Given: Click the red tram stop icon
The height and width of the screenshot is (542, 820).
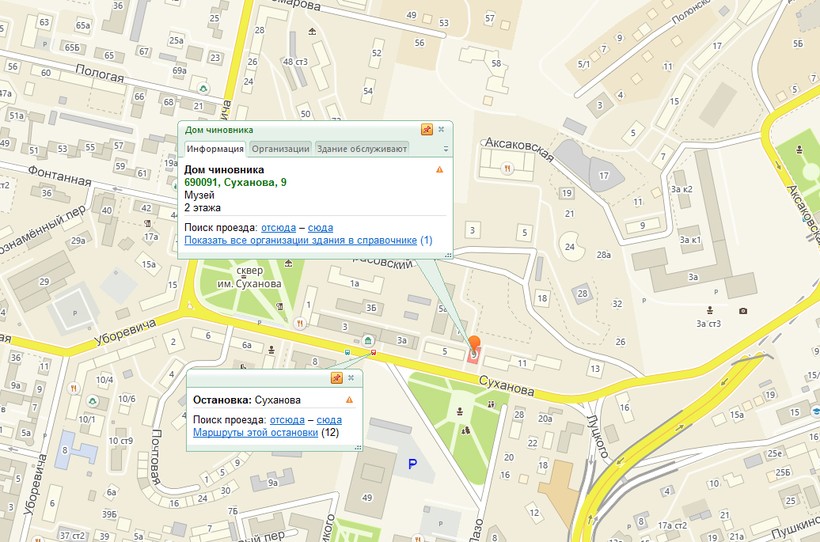Looking at the screenshot, I should pyautogui.click(x=373, y=352).
